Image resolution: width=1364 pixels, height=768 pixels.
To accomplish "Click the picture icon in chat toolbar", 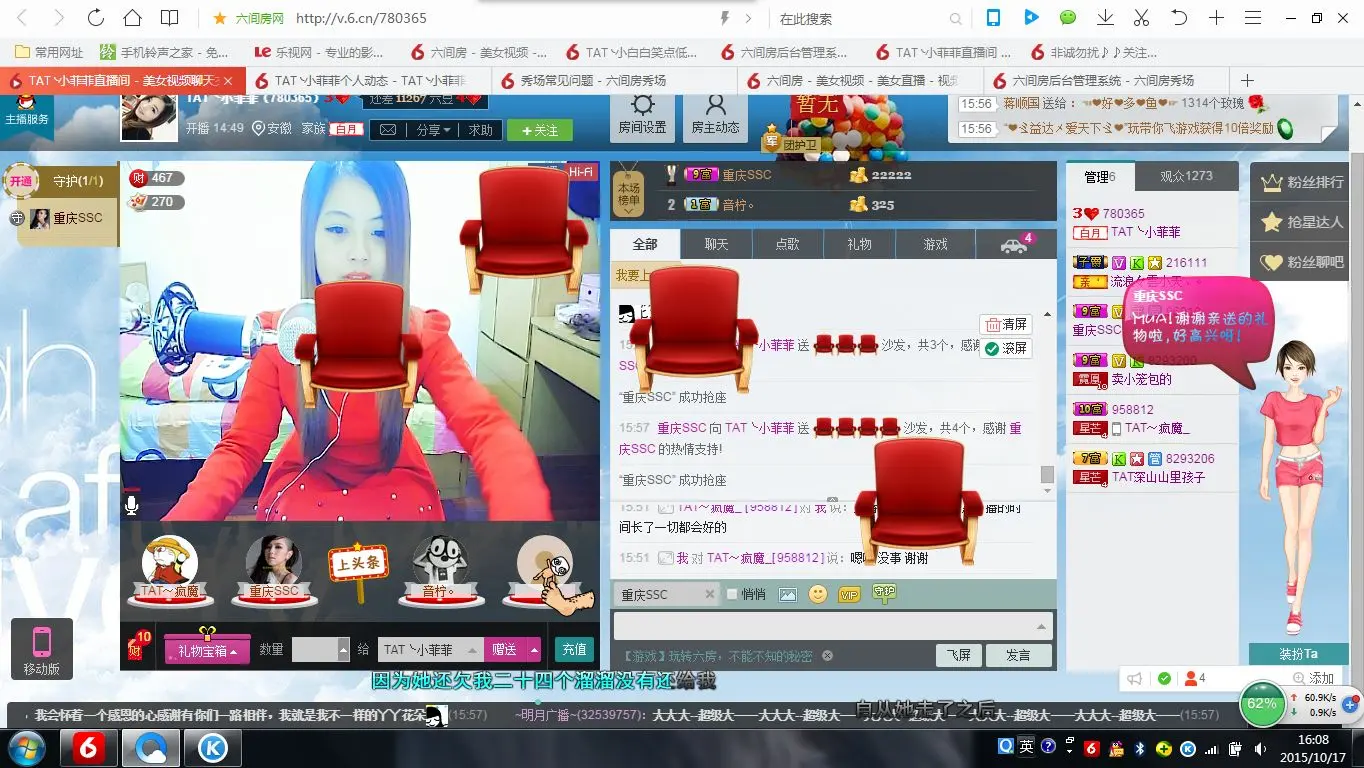I will (x=788, y=594).
